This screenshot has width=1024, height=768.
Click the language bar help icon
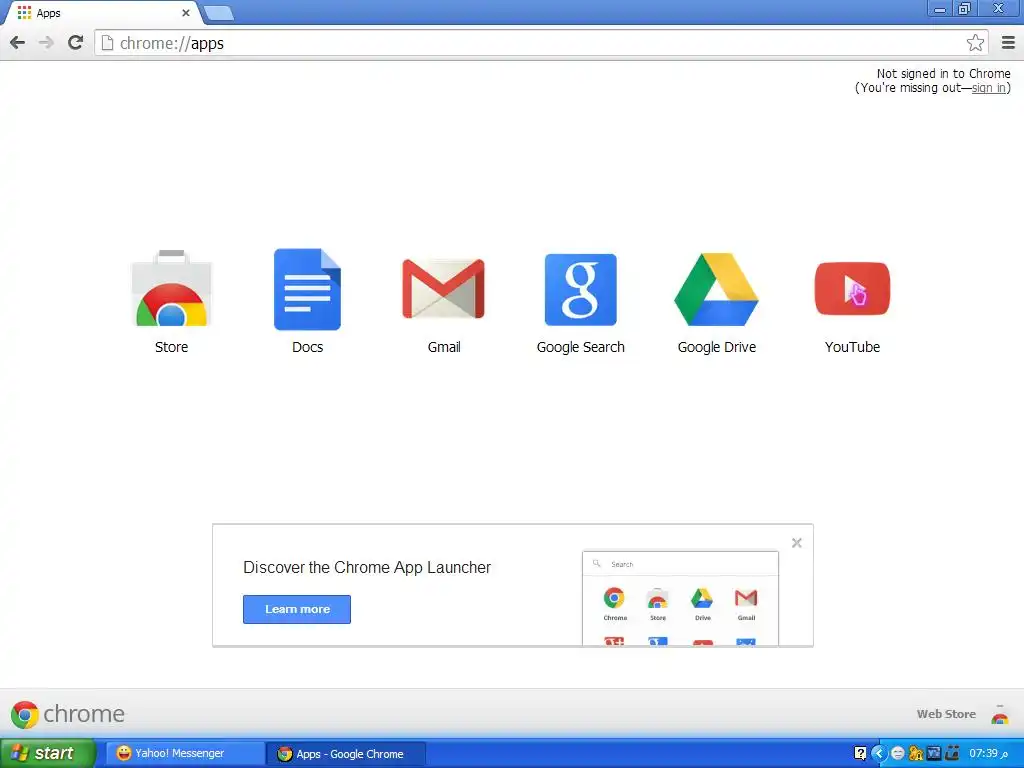860,754
